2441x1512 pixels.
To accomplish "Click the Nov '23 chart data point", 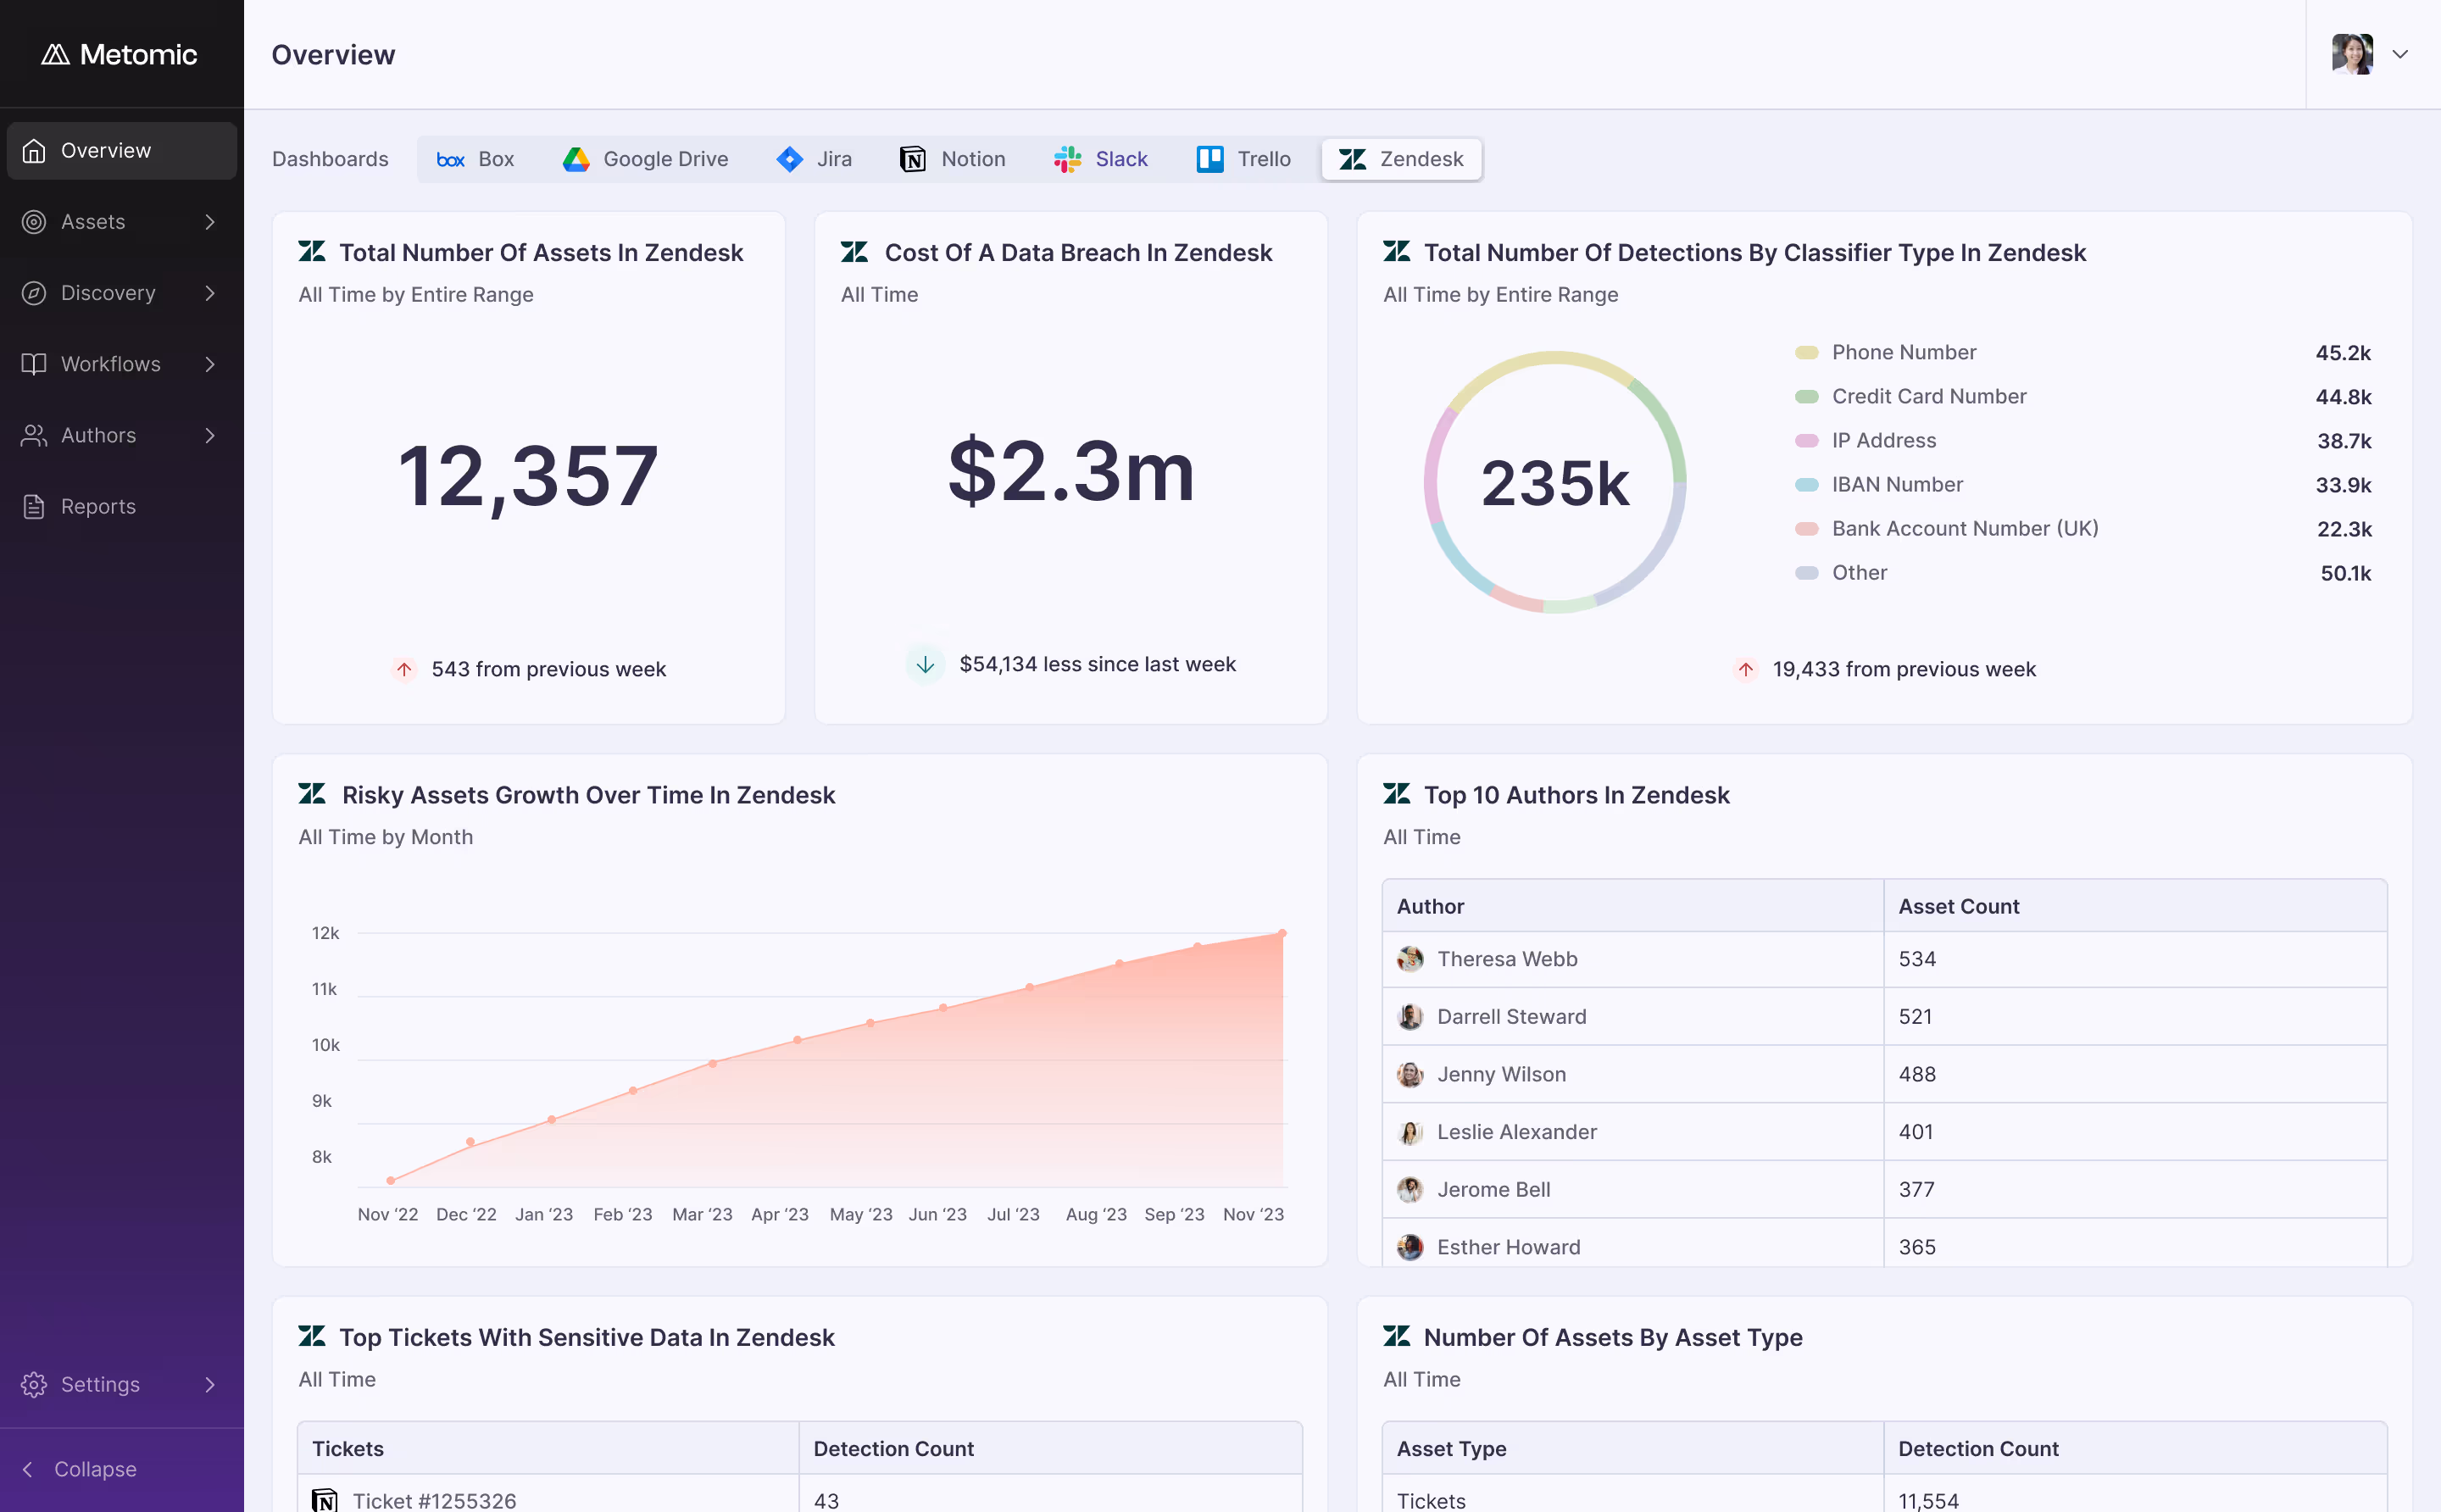I will click(1282, 933).
